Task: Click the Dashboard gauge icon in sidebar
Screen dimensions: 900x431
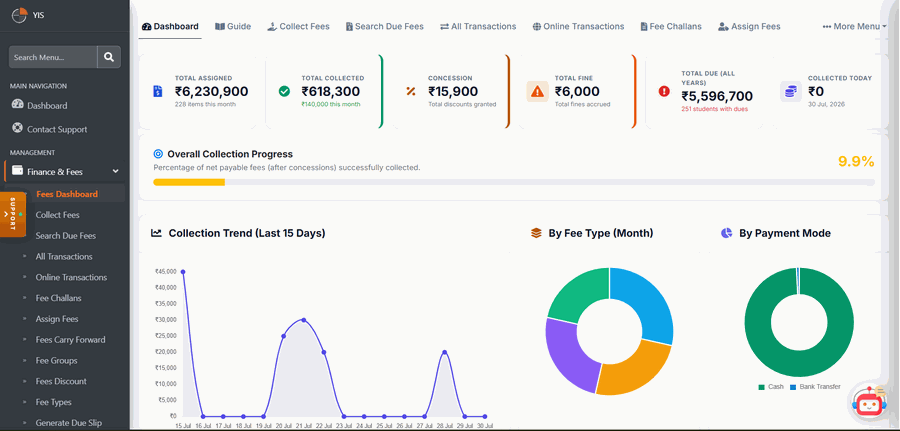Action: [x=17, y=105]
